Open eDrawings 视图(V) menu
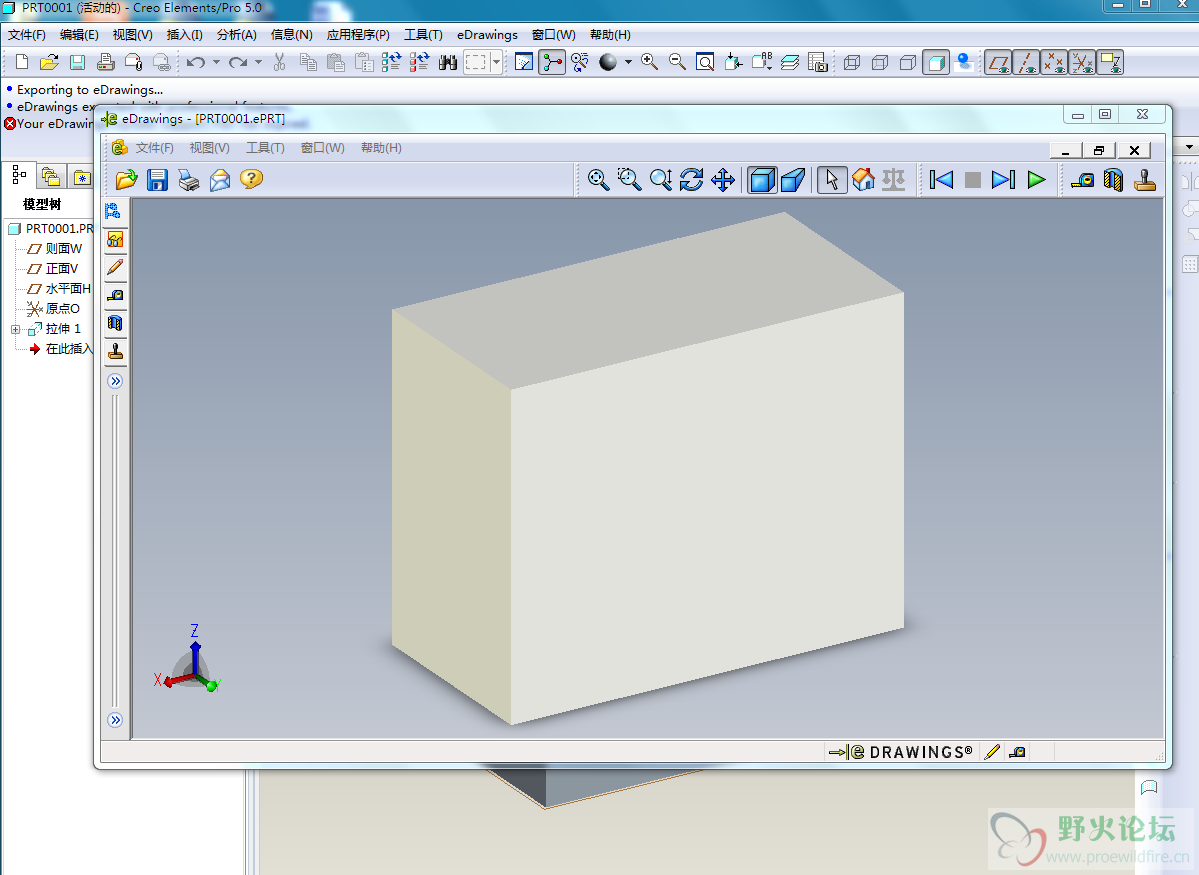This screenshot has height=875, width=1199. pyautogui.click(x=210, y=148)
